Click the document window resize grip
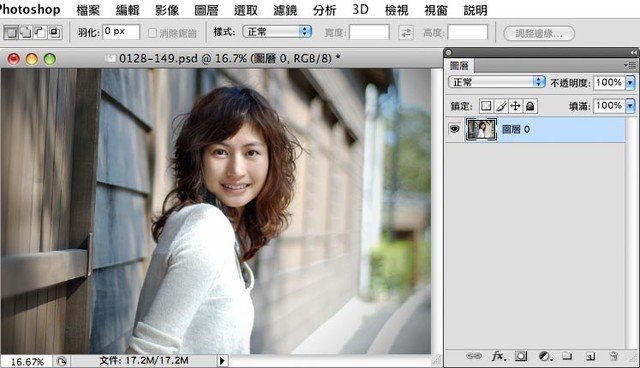 (437, 360)
